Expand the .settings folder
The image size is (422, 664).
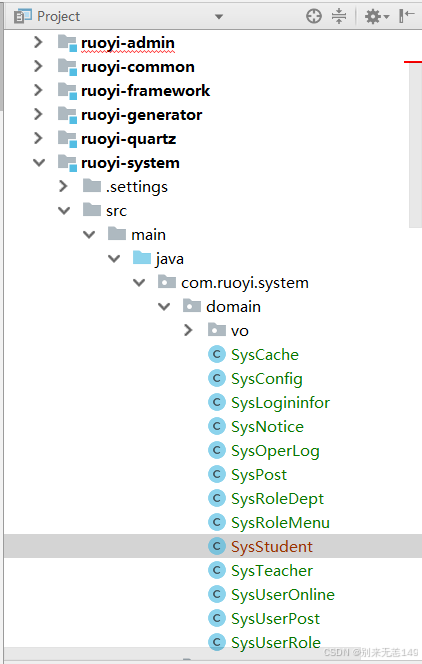[63, 186]
